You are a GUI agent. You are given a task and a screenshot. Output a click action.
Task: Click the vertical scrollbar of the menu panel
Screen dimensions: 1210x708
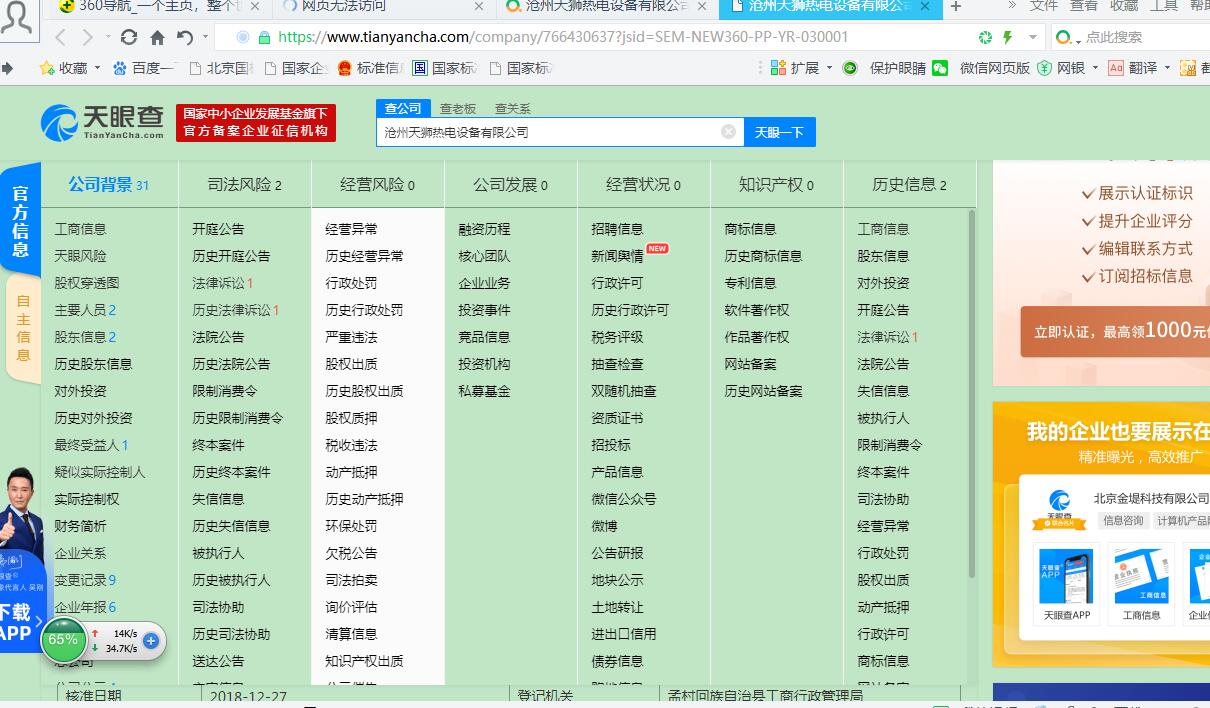point(971,392)
